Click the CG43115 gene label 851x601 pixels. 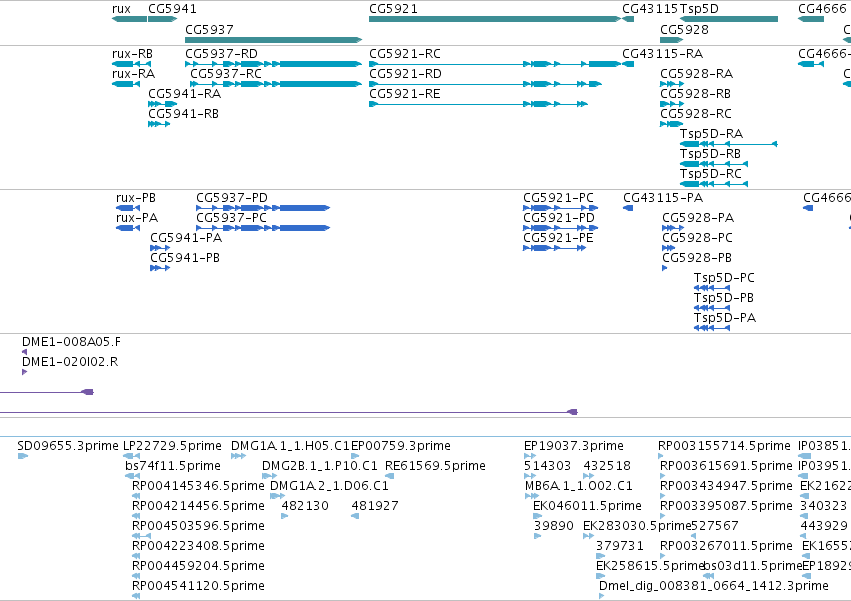click(650, 9)
